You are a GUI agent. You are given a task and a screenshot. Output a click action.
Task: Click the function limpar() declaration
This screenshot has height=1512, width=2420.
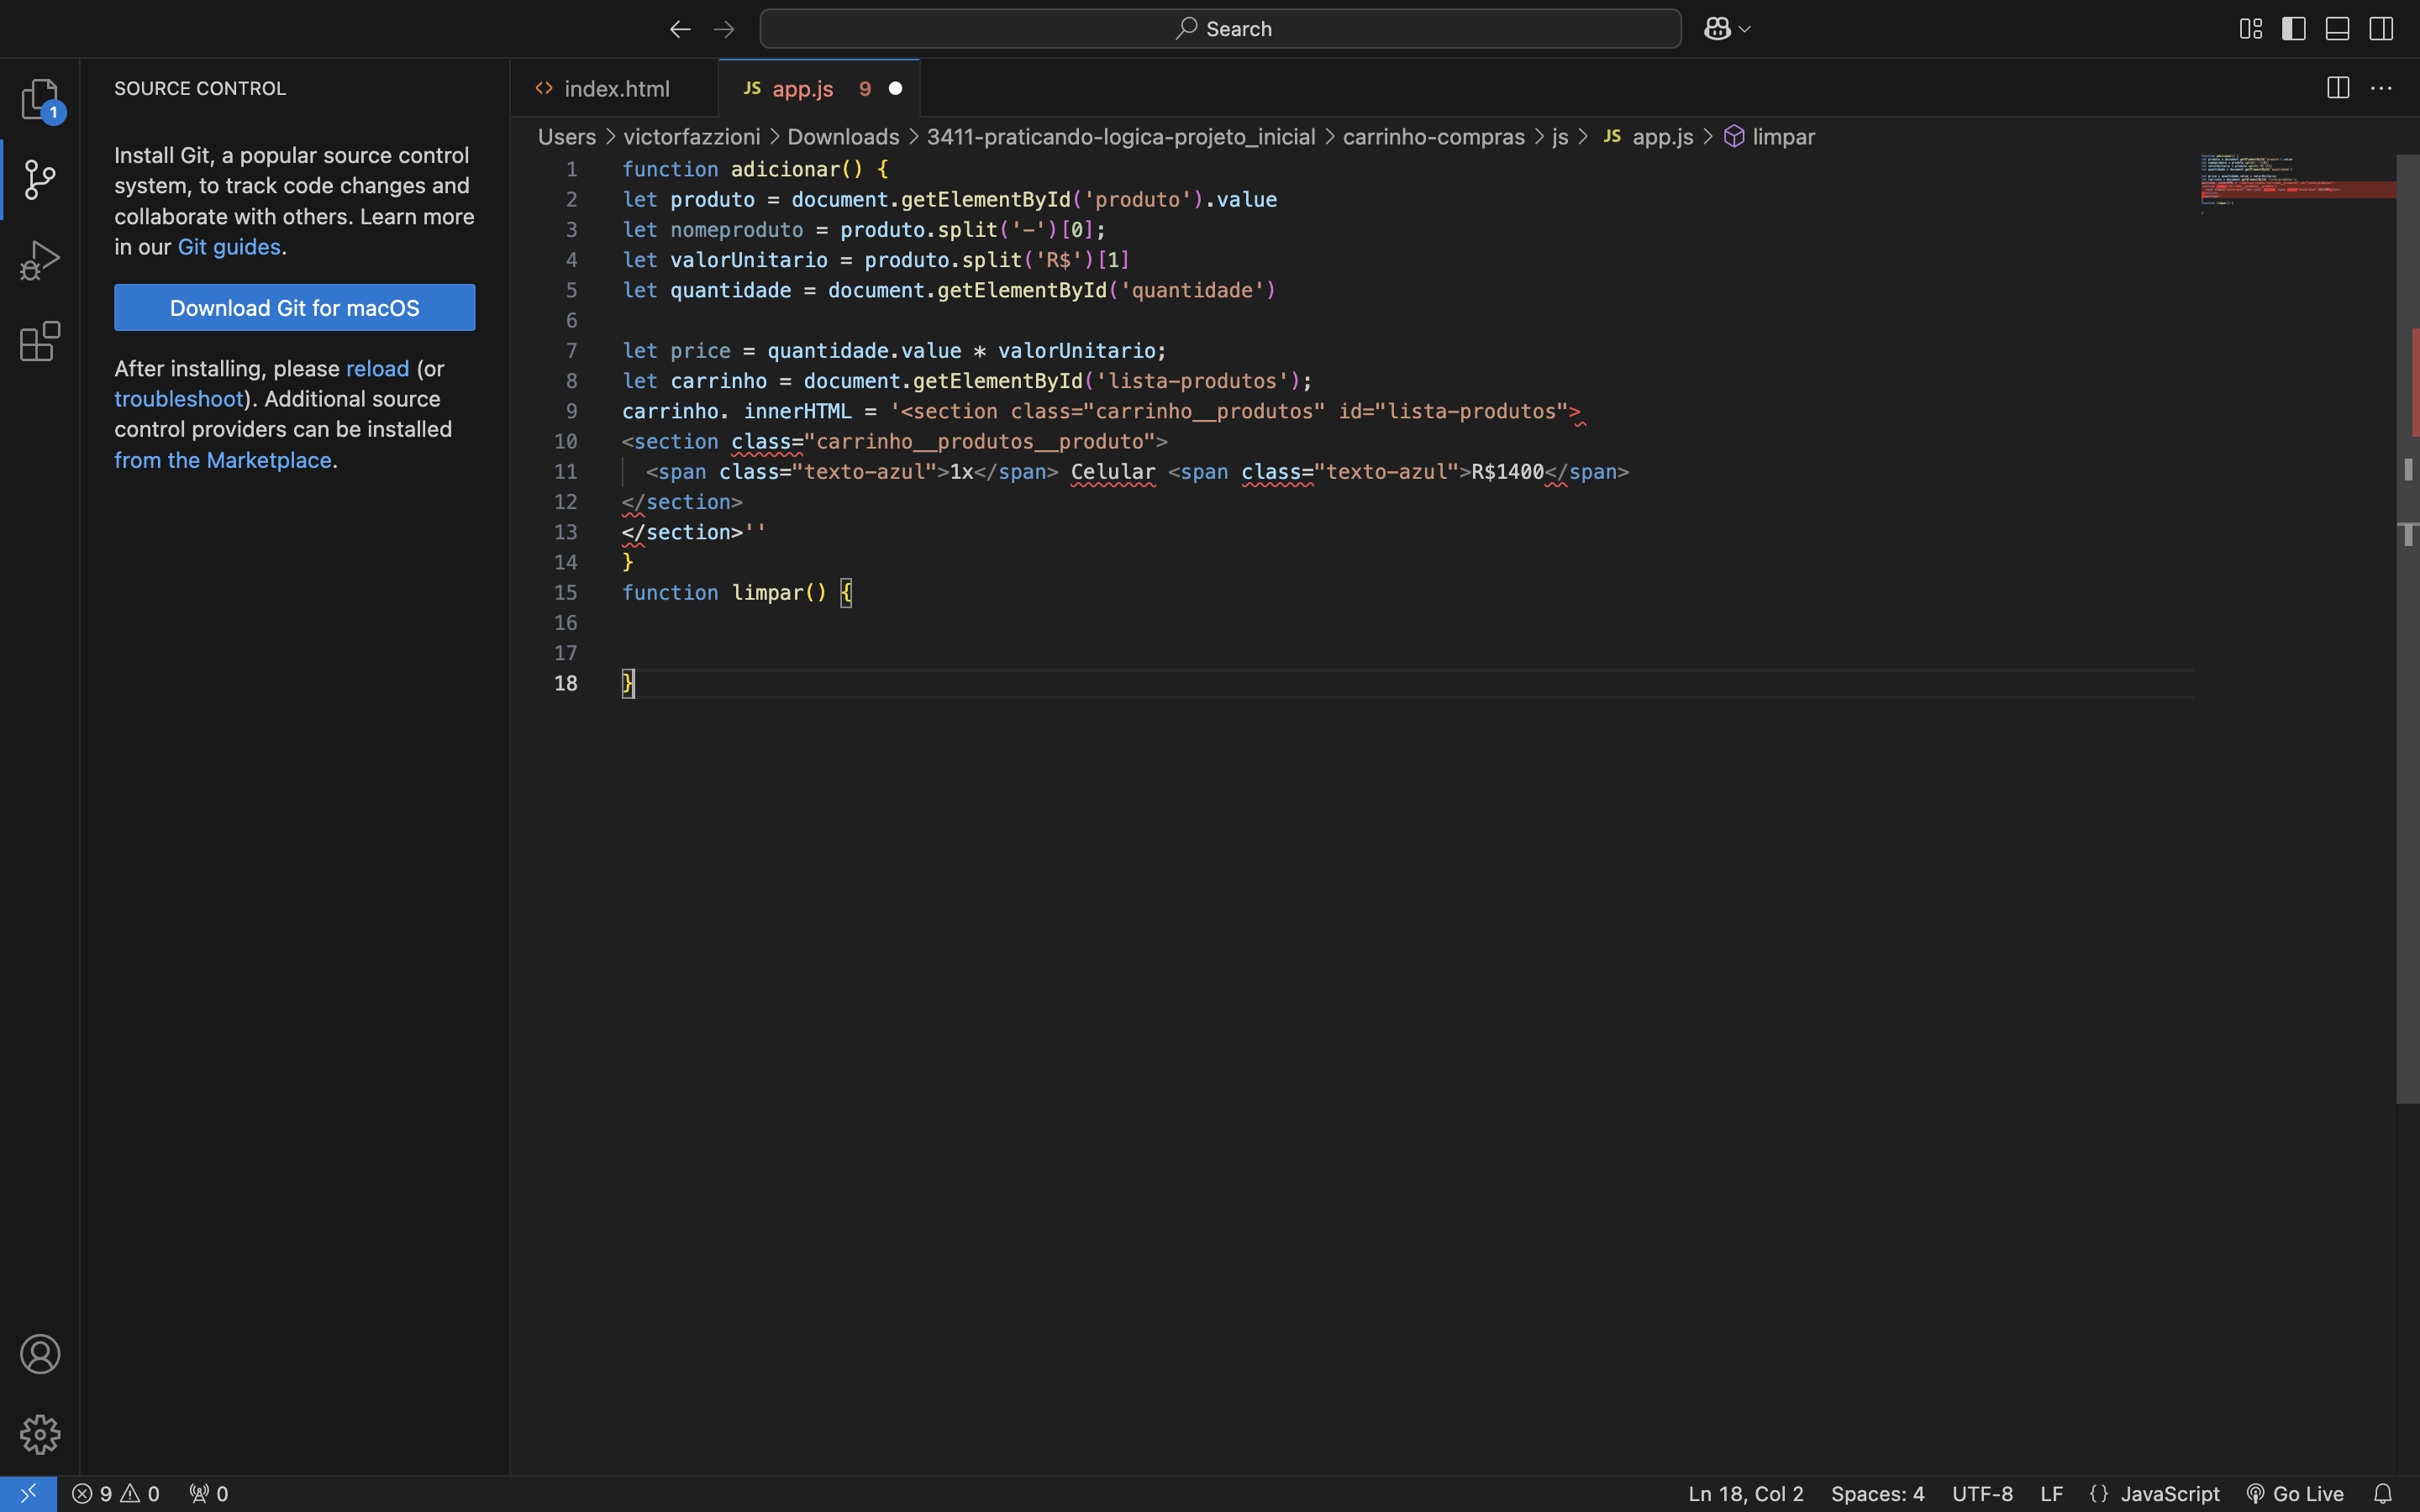coord(737,593)
